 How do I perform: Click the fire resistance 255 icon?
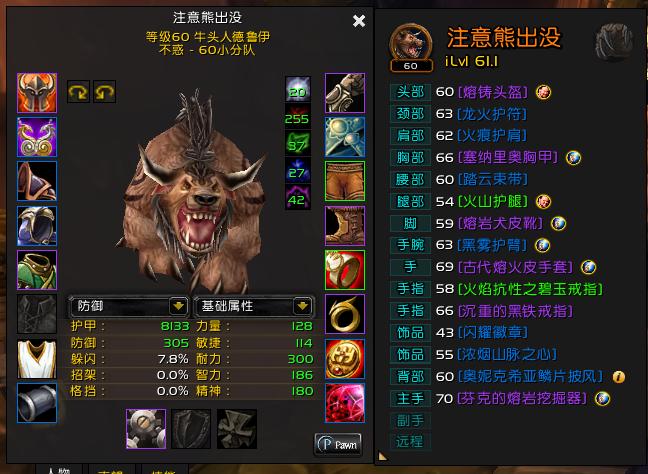[x=297, y=116]
